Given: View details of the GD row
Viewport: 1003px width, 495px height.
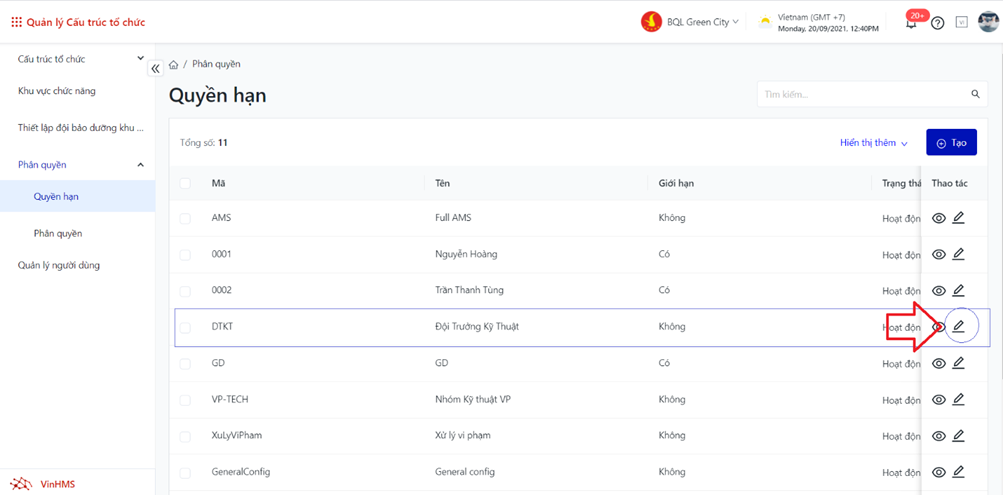Looking at the screenshot, I should (x=938, y=363).
